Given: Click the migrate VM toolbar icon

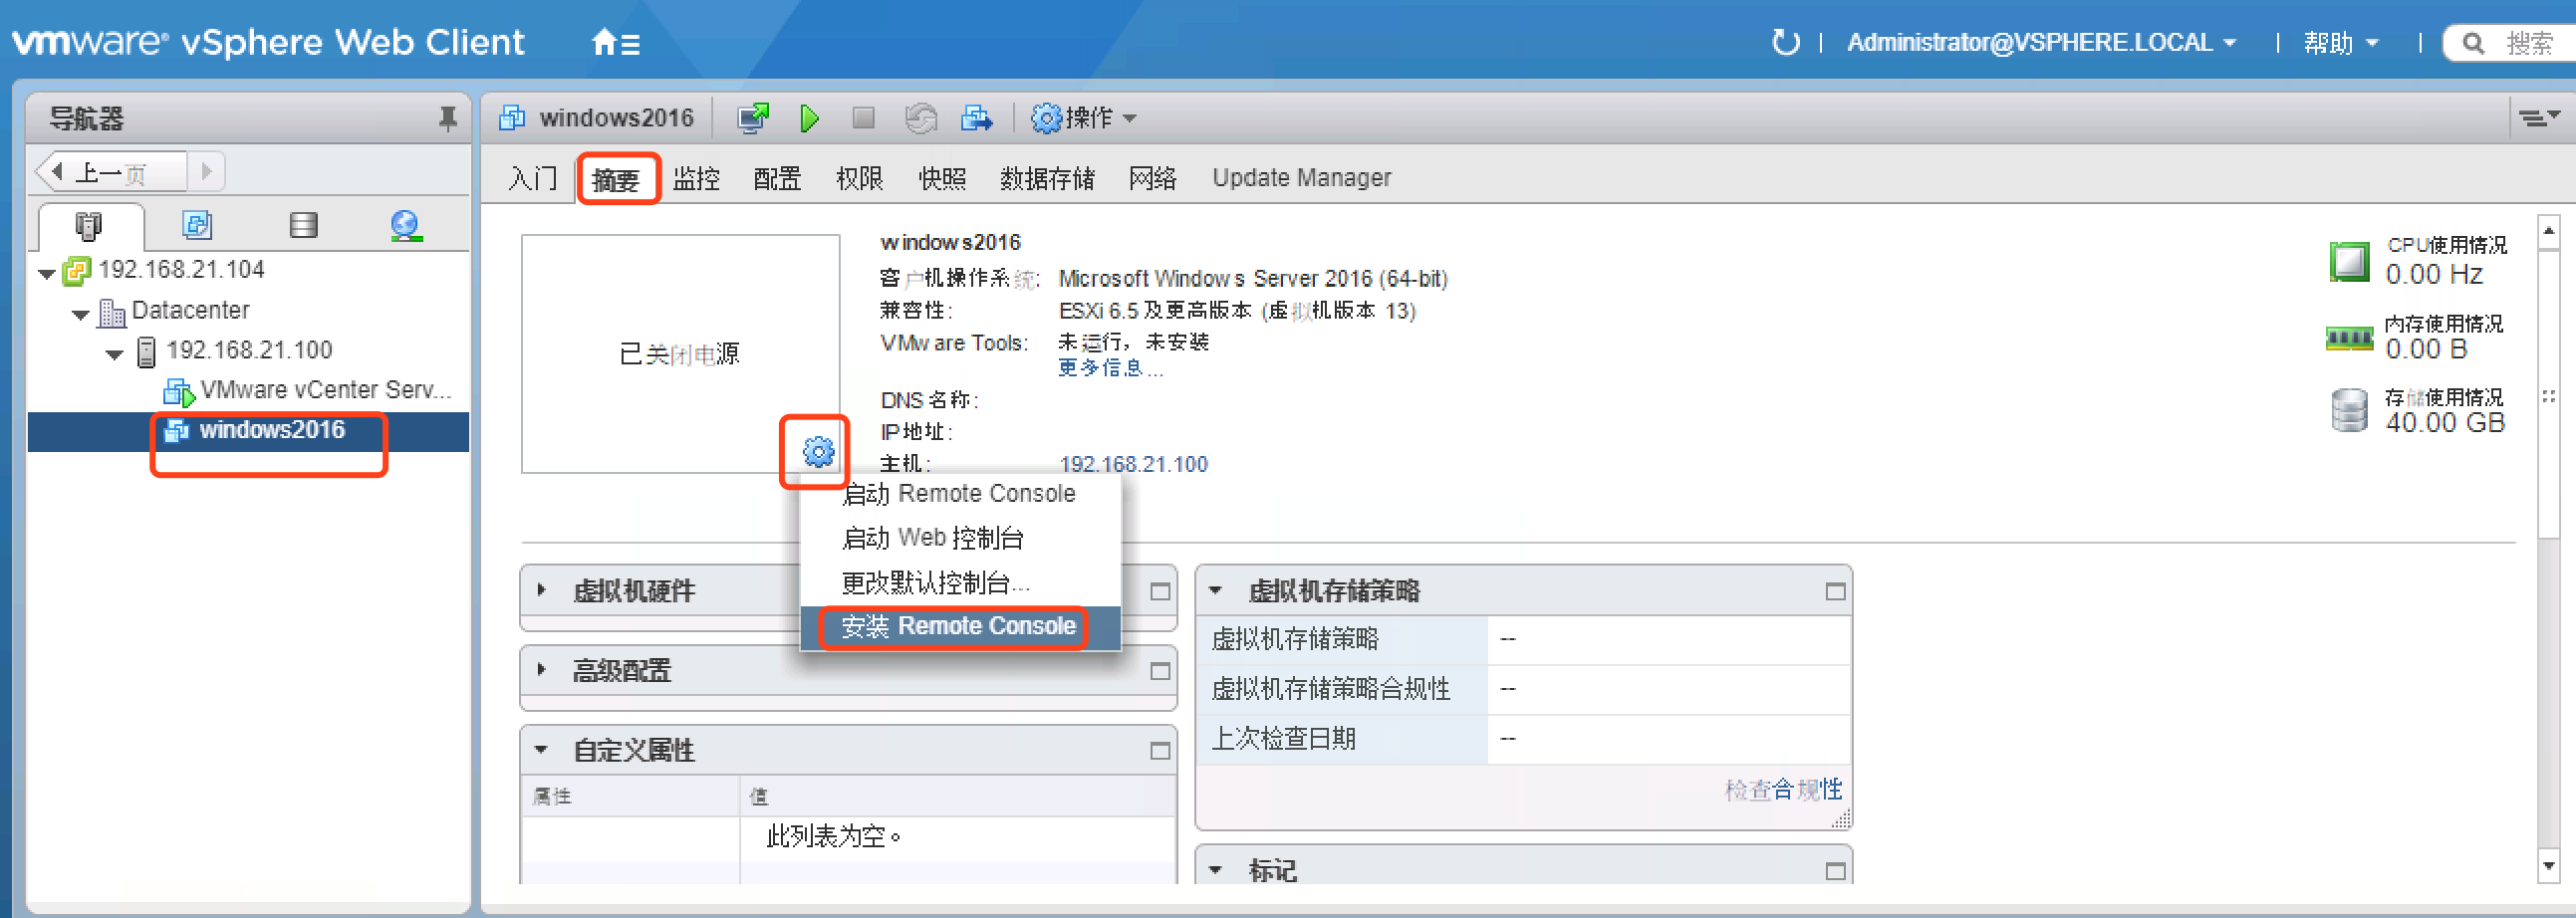Looking at the screenshot, I should tap(976, 118).
